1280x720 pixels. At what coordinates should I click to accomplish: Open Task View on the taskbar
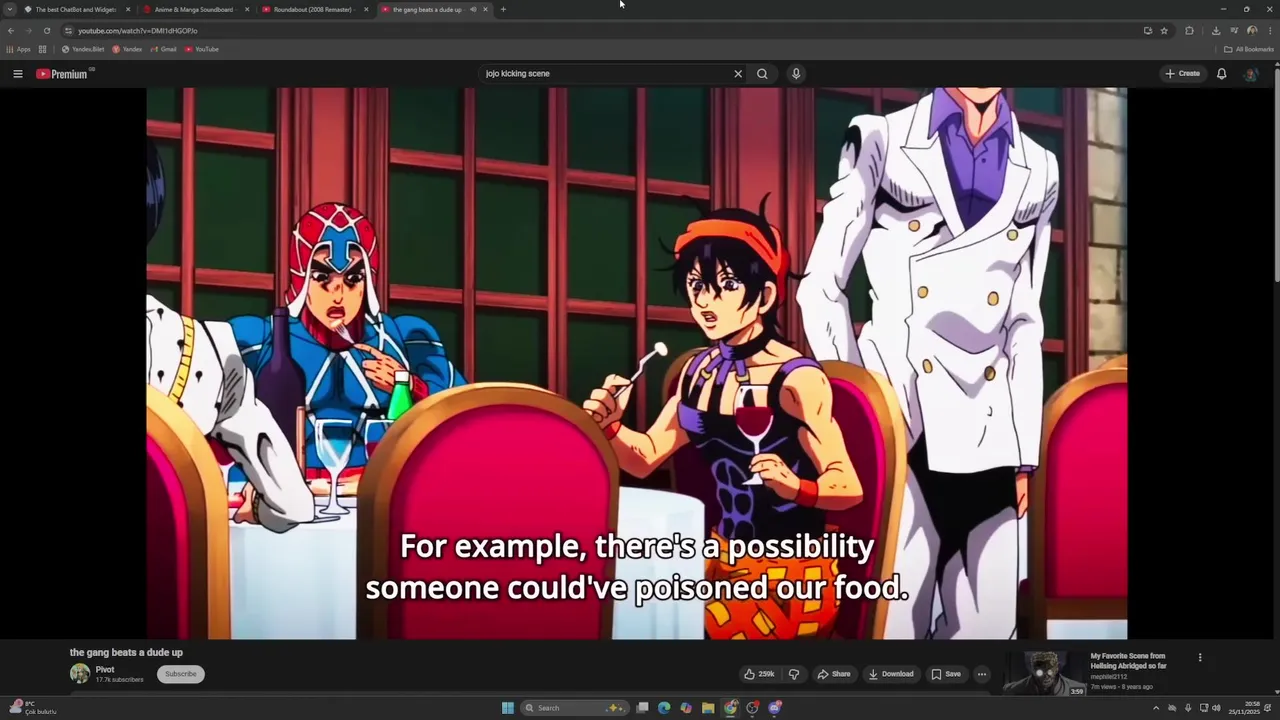(642, 708)
